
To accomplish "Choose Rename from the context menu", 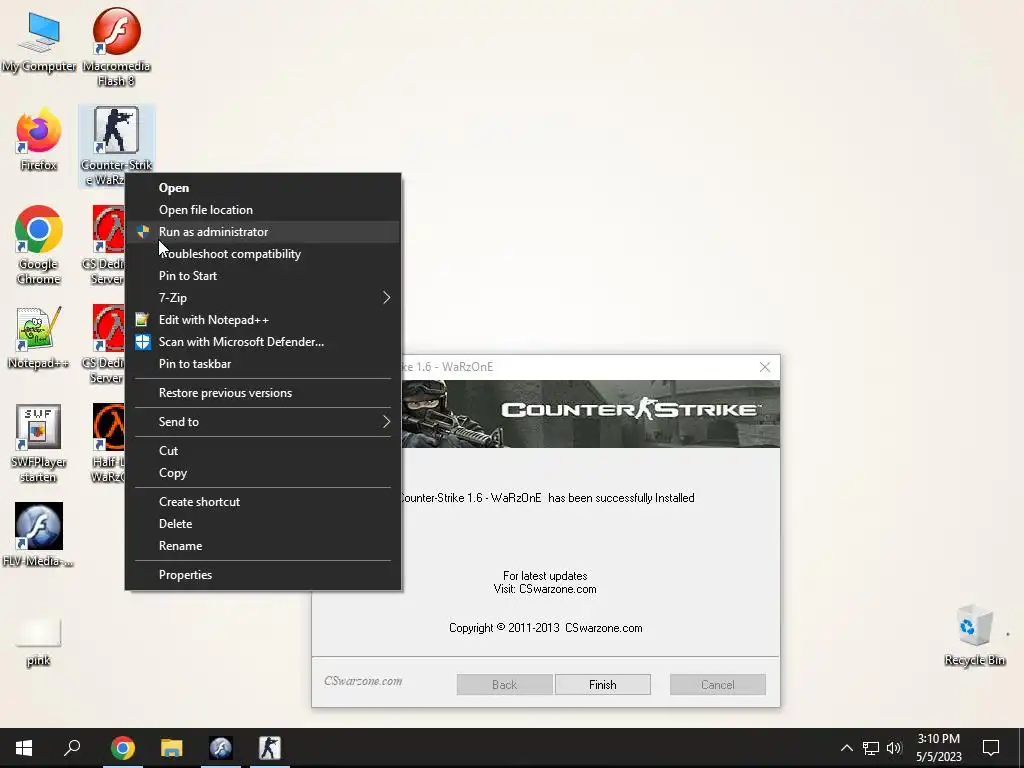I will [x=263, y=546].
